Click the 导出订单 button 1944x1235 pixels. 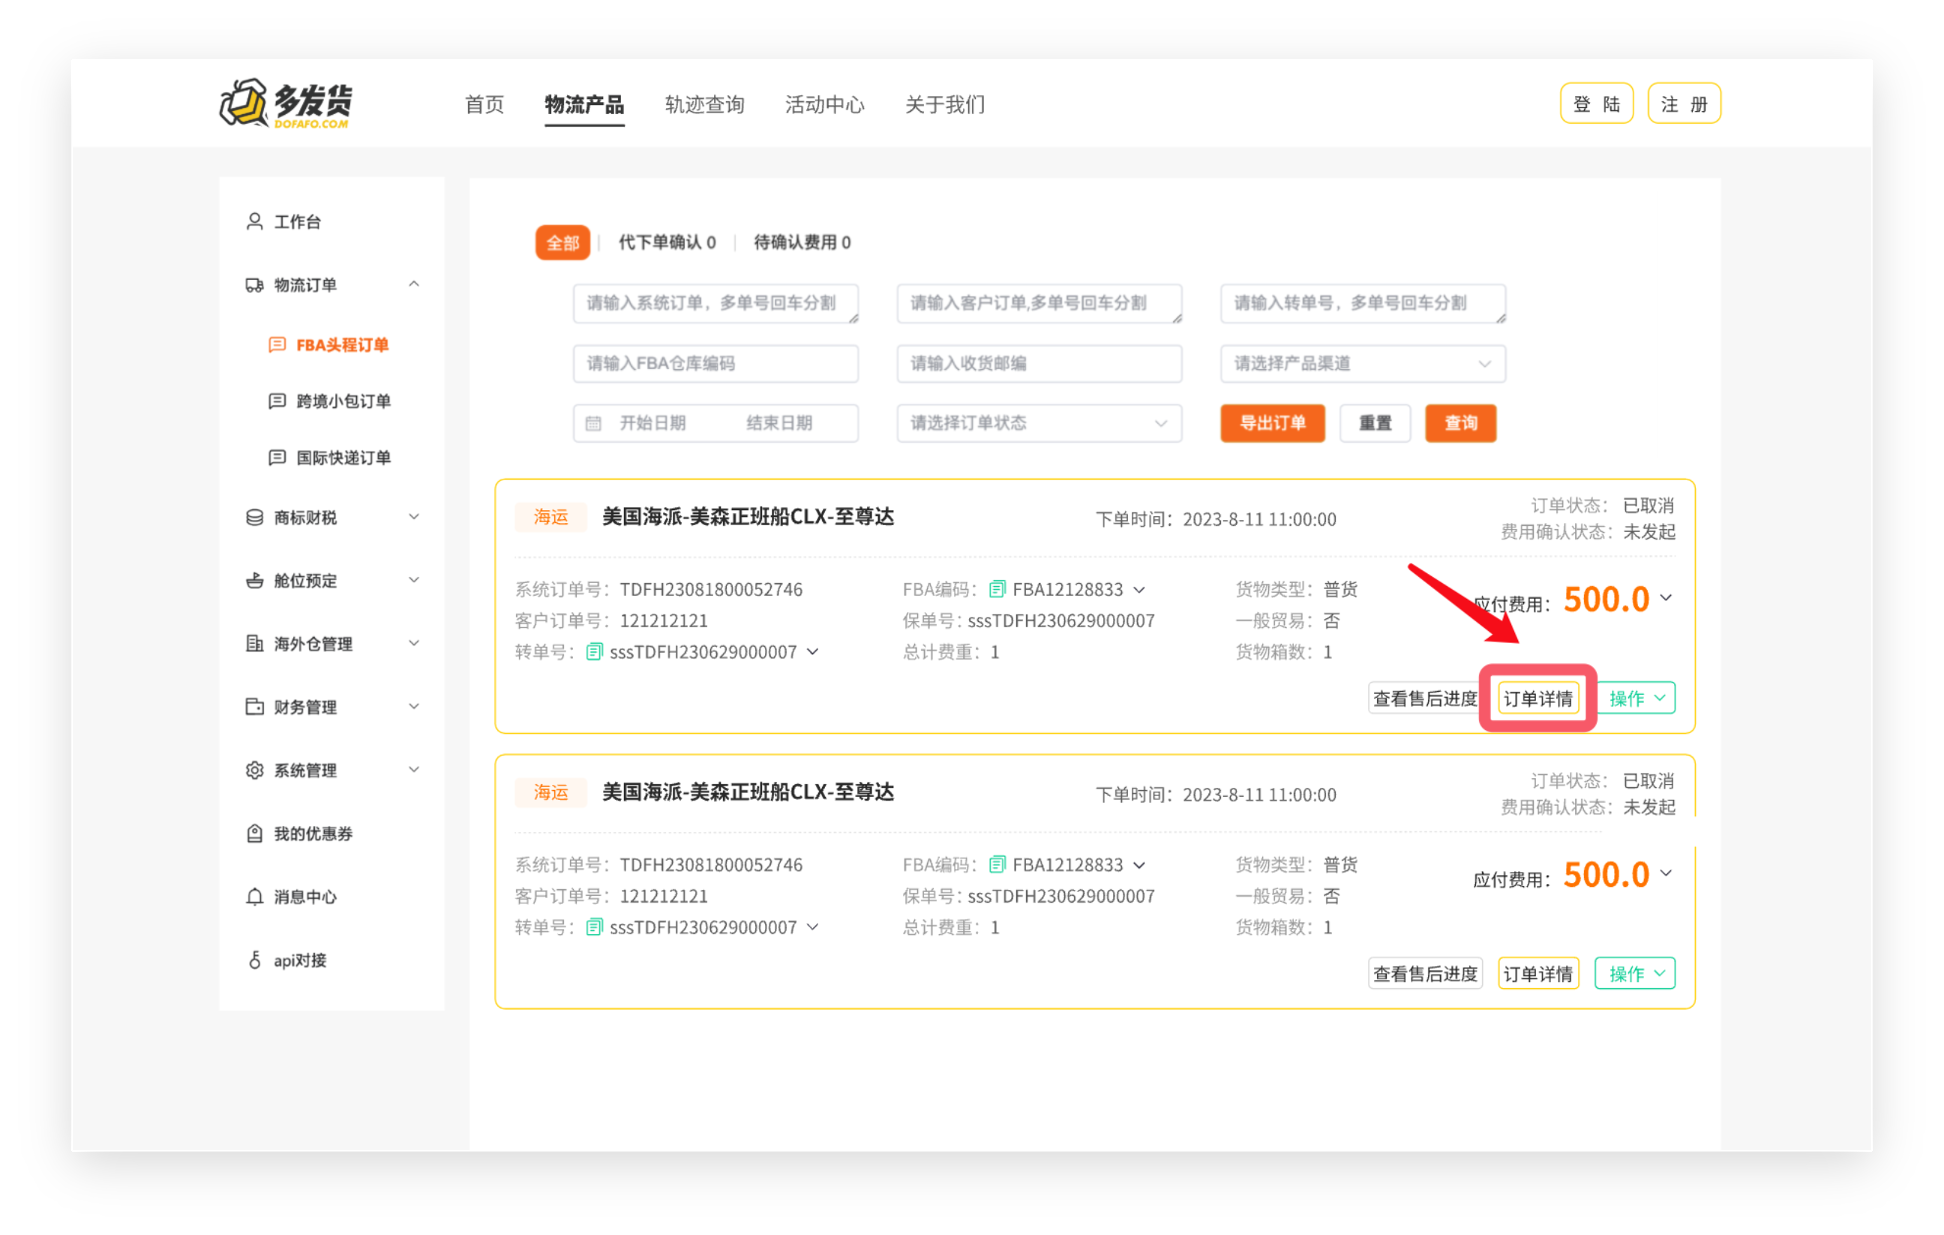click(x=1272, y=423)
